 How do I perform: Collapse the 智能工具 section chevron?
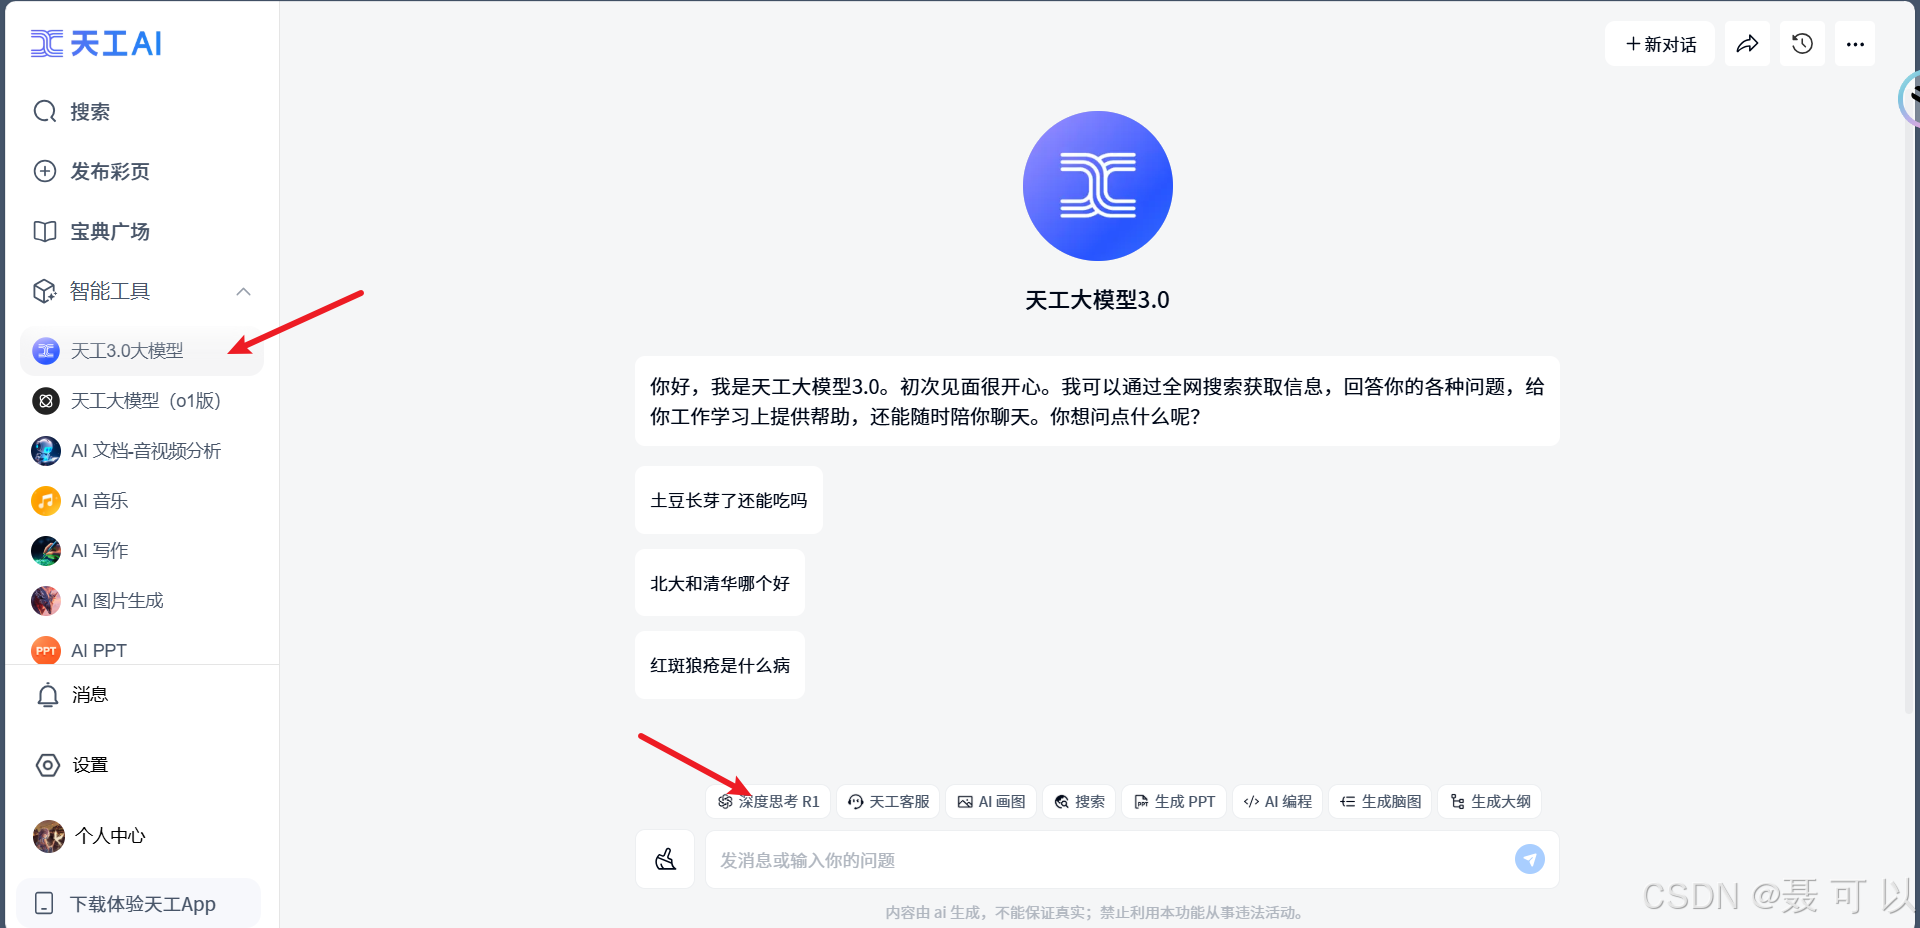(243, 291)
